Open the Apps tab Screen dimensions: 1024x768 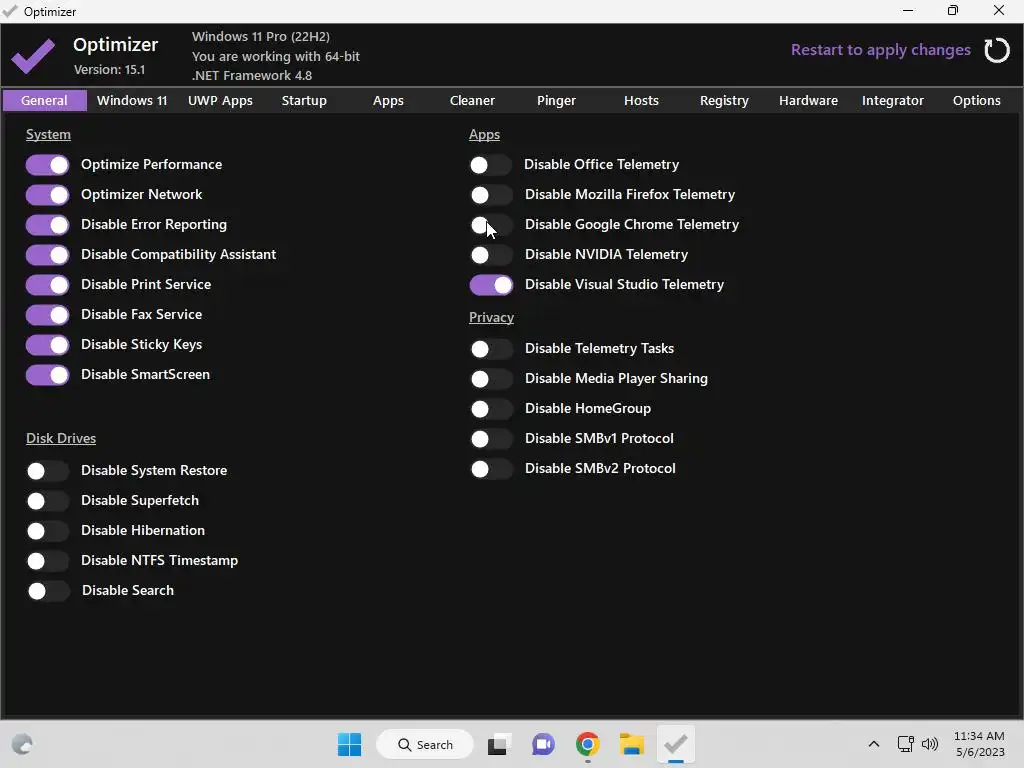(388, 101)
